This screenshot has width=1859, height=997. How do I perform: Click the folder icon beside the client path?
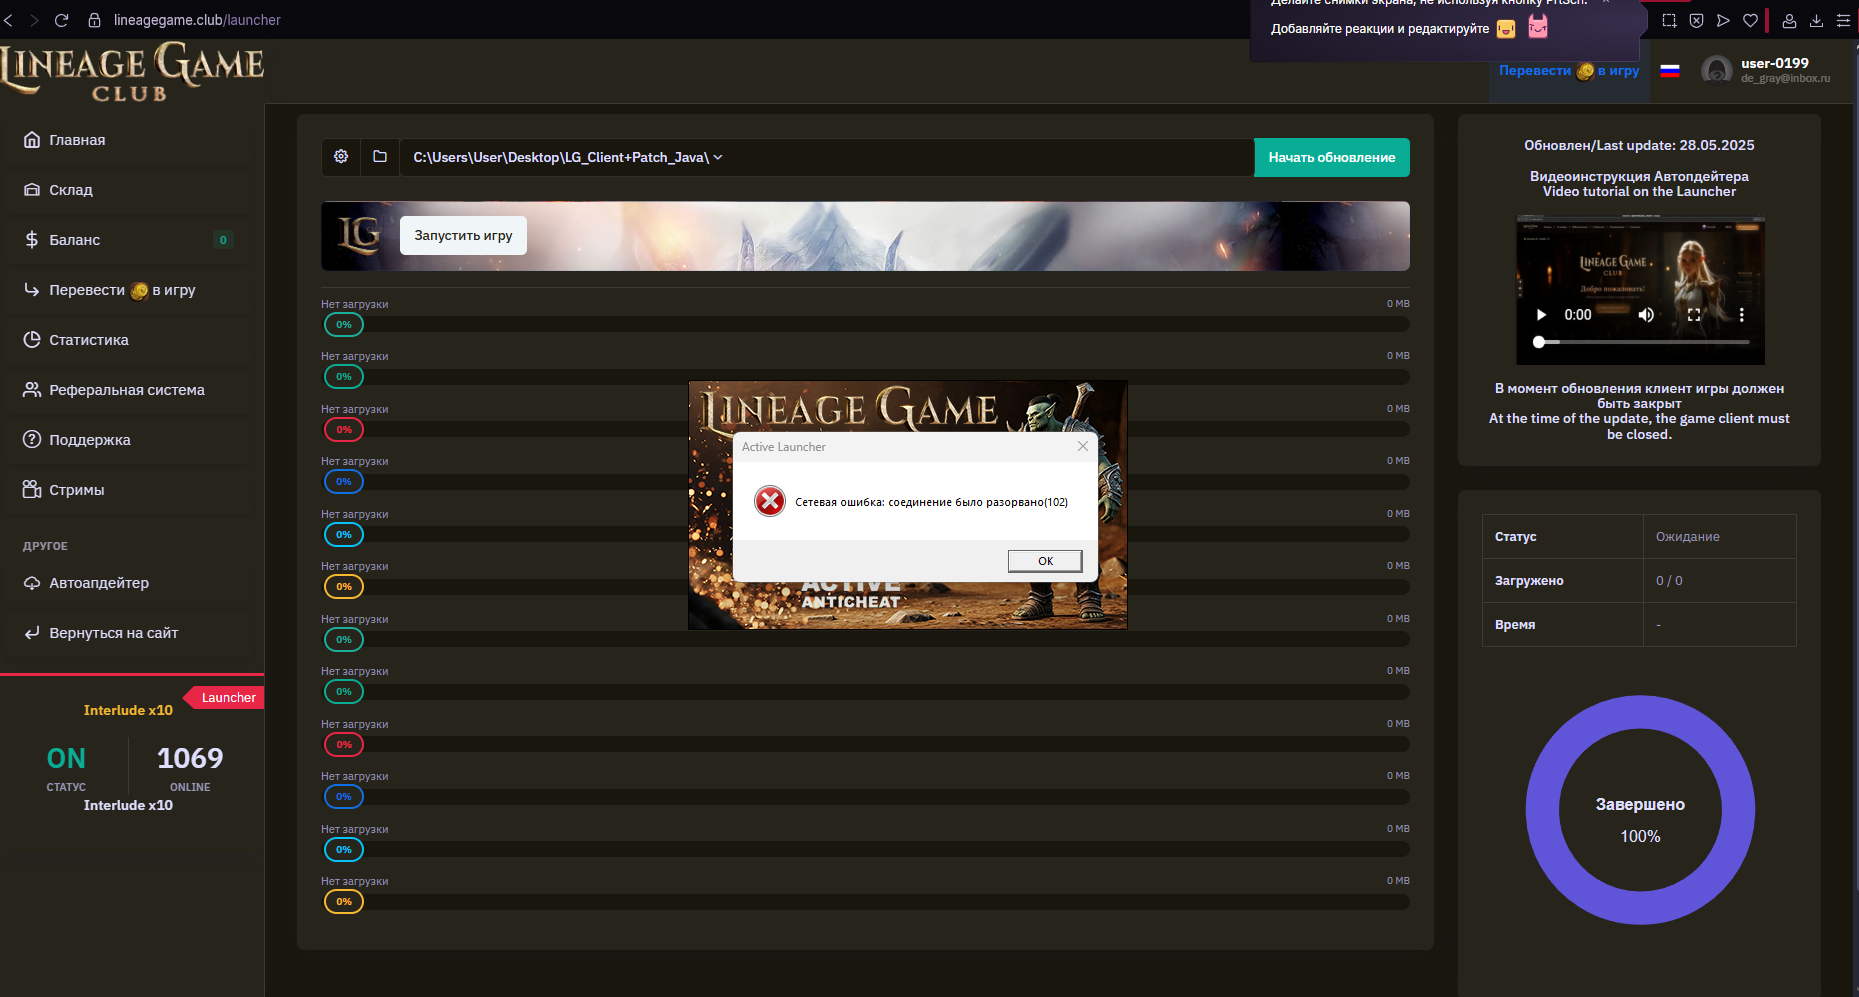pos(380,157)
